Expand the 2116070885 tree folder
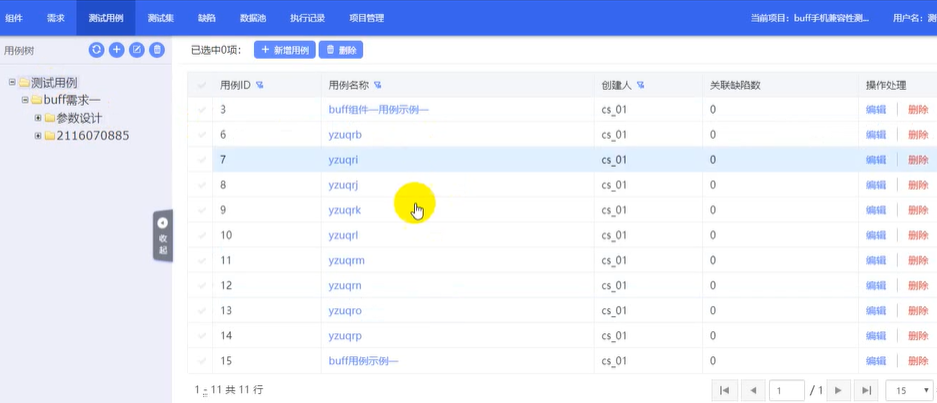 pos(38,136)
